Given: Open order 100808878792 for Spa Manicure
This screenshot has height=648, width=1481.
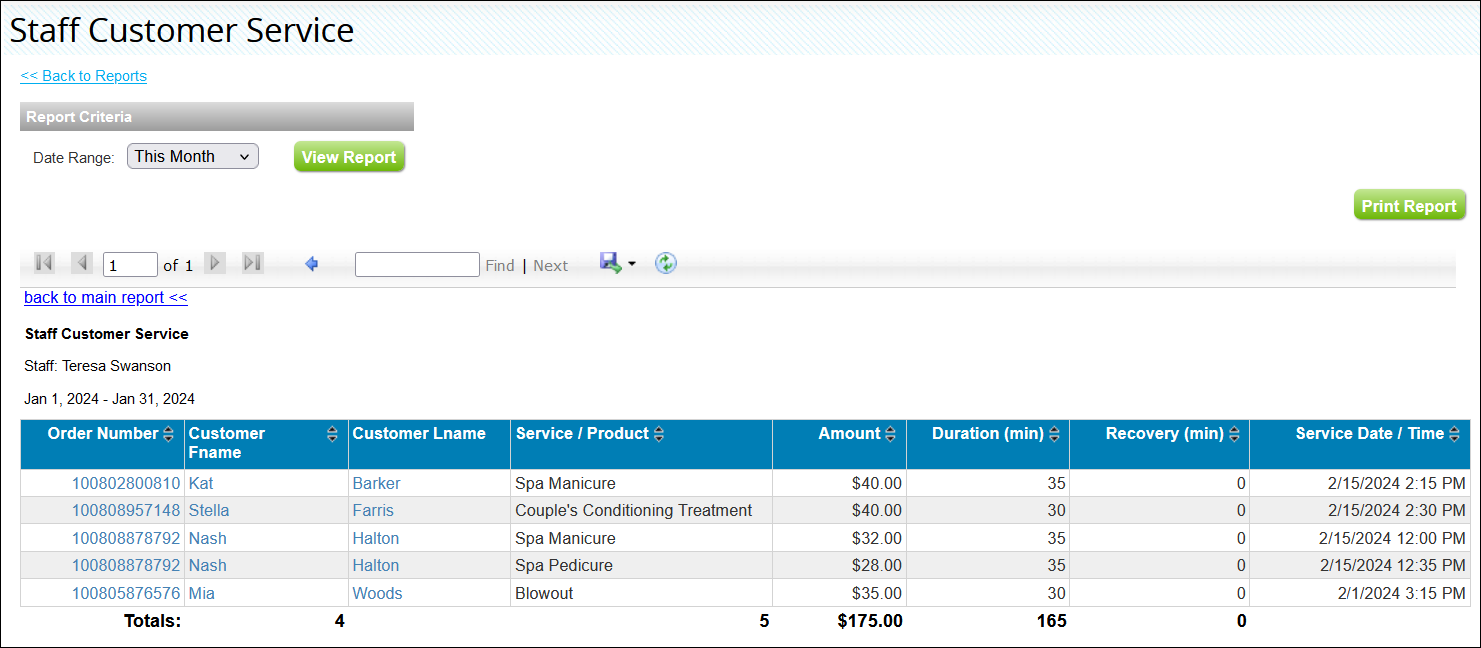Looking at the screenshot, I should 126,538.
